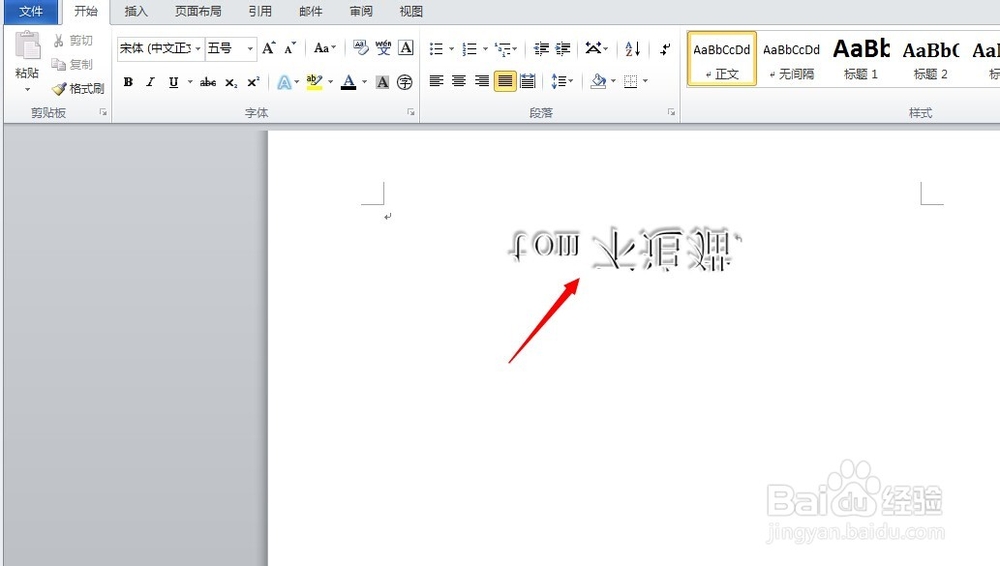Screen dimensions: 1000x566
Task: Activate the Format Painter brush
Action: pyautogui.click(x=59, y=89)
